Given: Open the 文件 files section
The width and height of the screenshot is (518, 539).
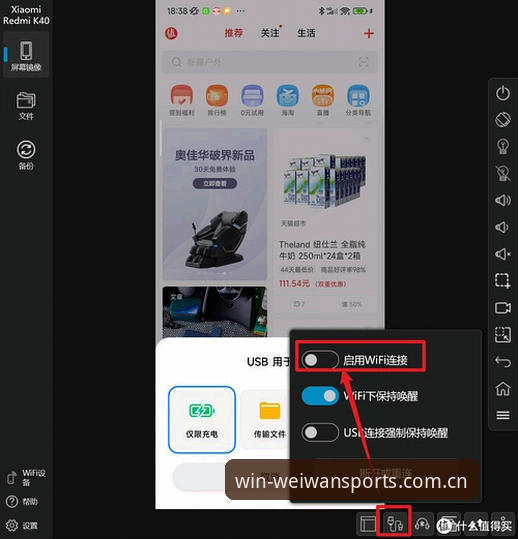Looking at the screenshot, I should 26,106.
